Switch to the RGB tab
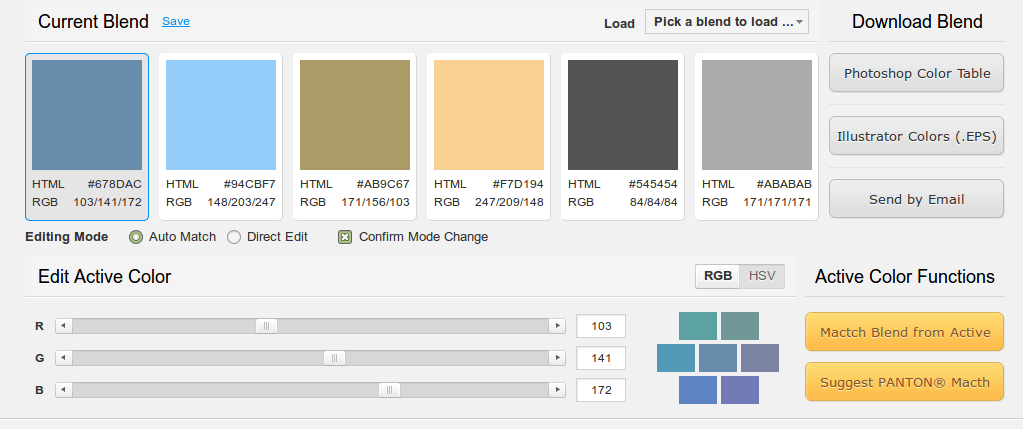The image size is (1023, 429). pyautogui.click(x=718, y=276)
